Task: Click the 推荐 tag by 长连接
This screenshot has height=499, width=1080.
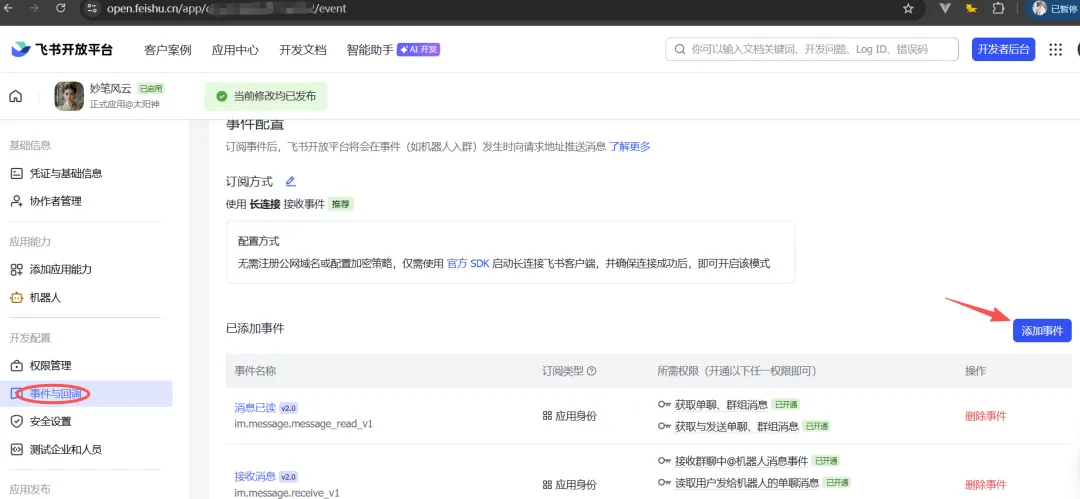Action: [341, 205]
